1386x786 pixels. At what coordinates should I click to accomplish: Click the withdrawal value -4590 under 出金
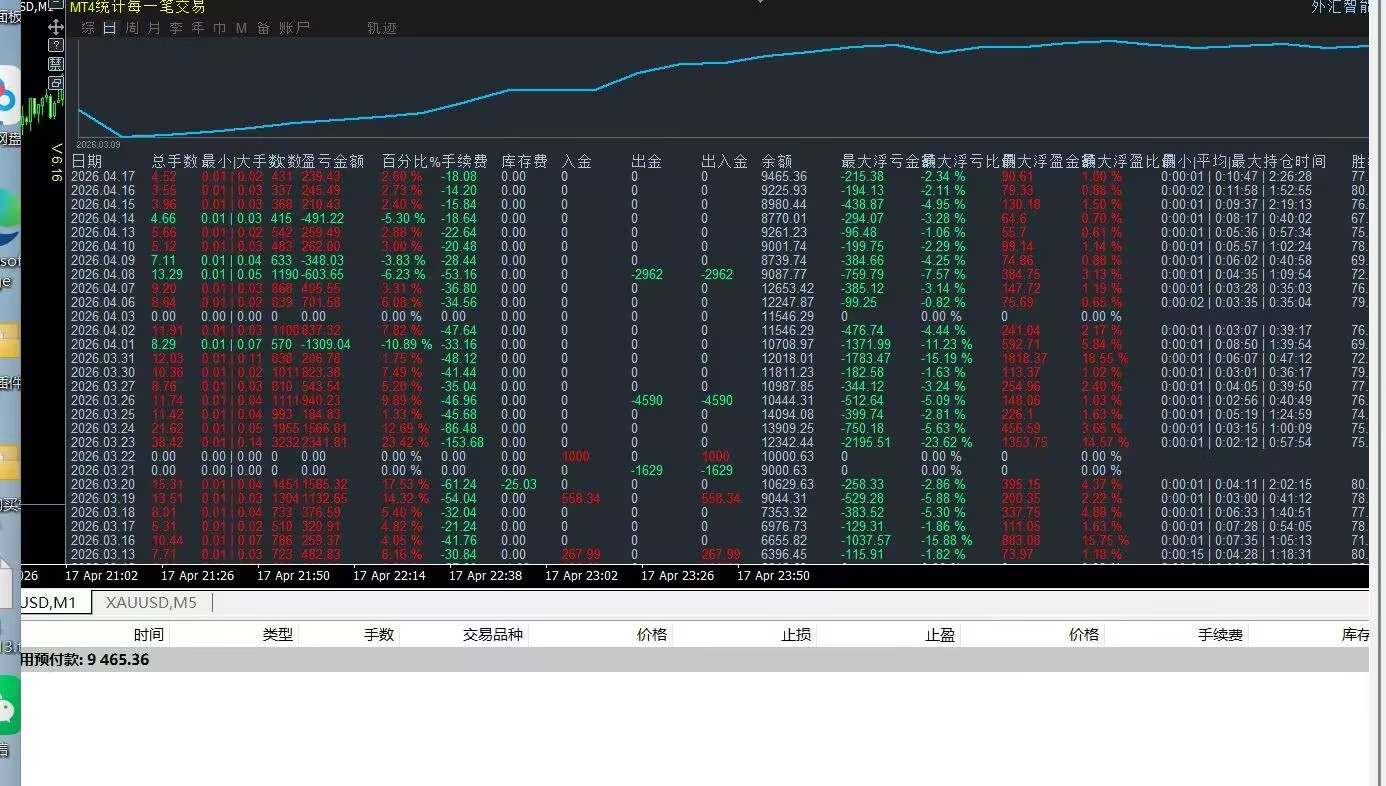[x=647, y=400]
